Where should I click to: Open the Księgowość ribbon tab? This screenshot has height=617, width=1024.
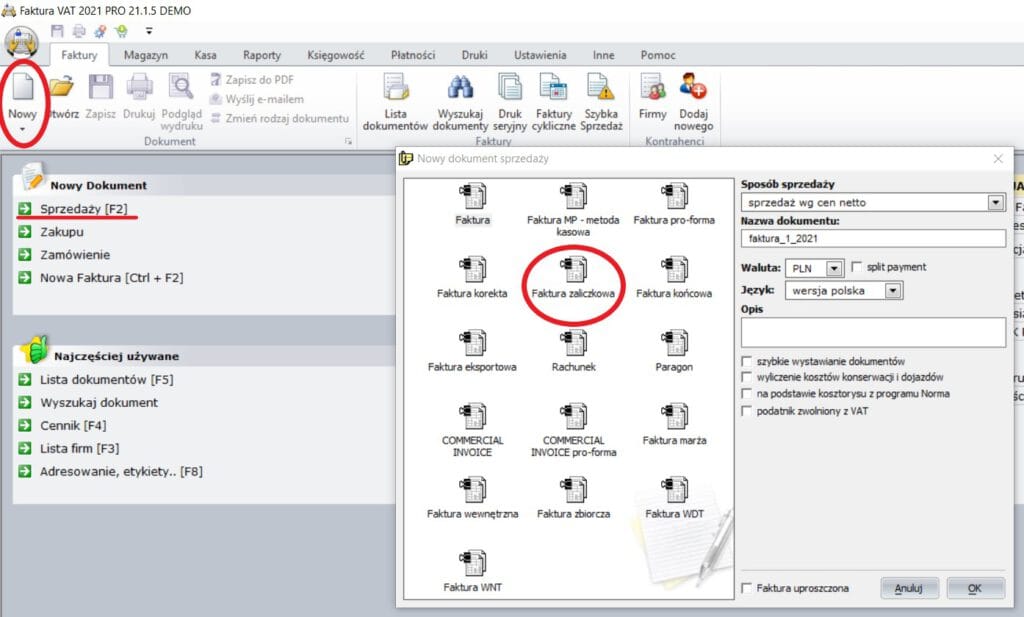click(334, 55)
